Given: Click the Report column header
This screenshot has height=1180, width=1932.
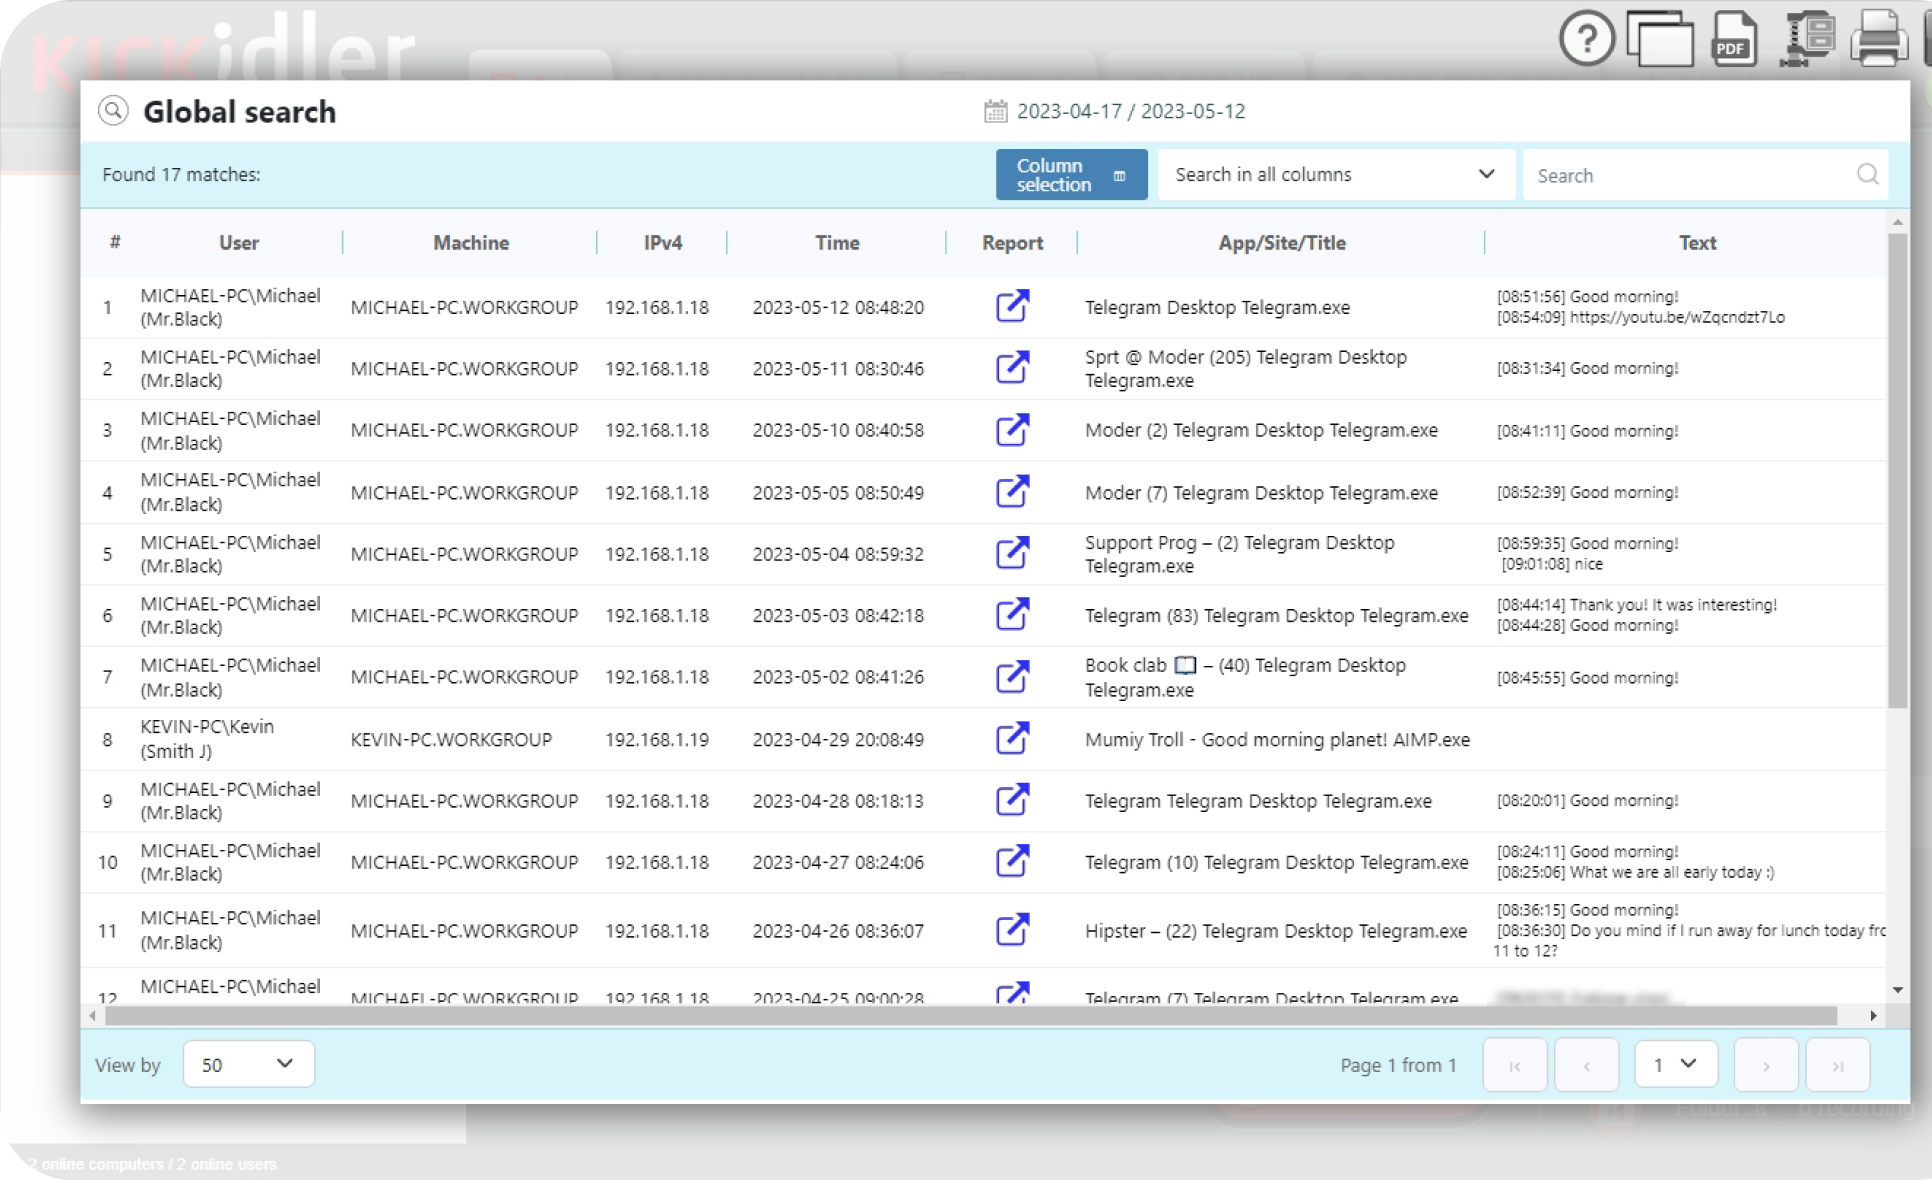Looking at the screenshot, I should pyautogui.click(x=1012, y=243).
